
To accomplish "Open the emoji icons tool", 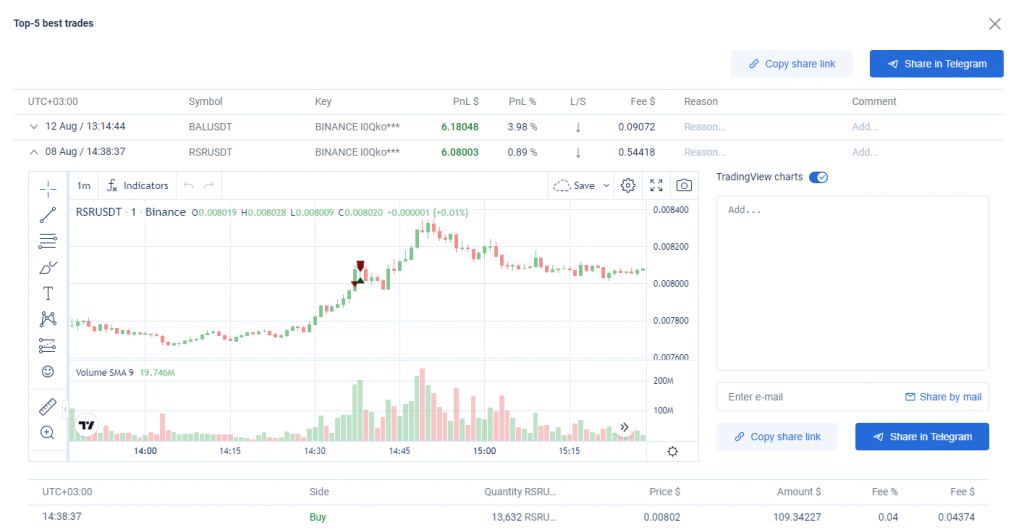I will 47,372.
